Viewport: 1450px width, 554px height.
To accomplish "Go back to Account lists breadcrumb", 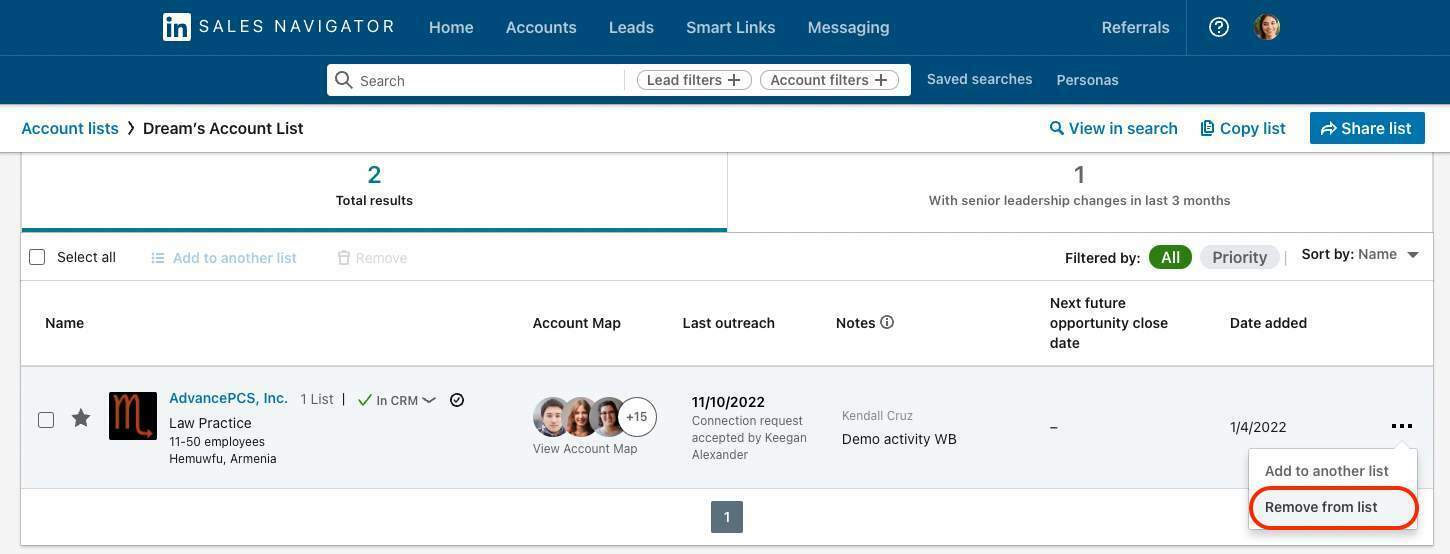I will (70, 128).
